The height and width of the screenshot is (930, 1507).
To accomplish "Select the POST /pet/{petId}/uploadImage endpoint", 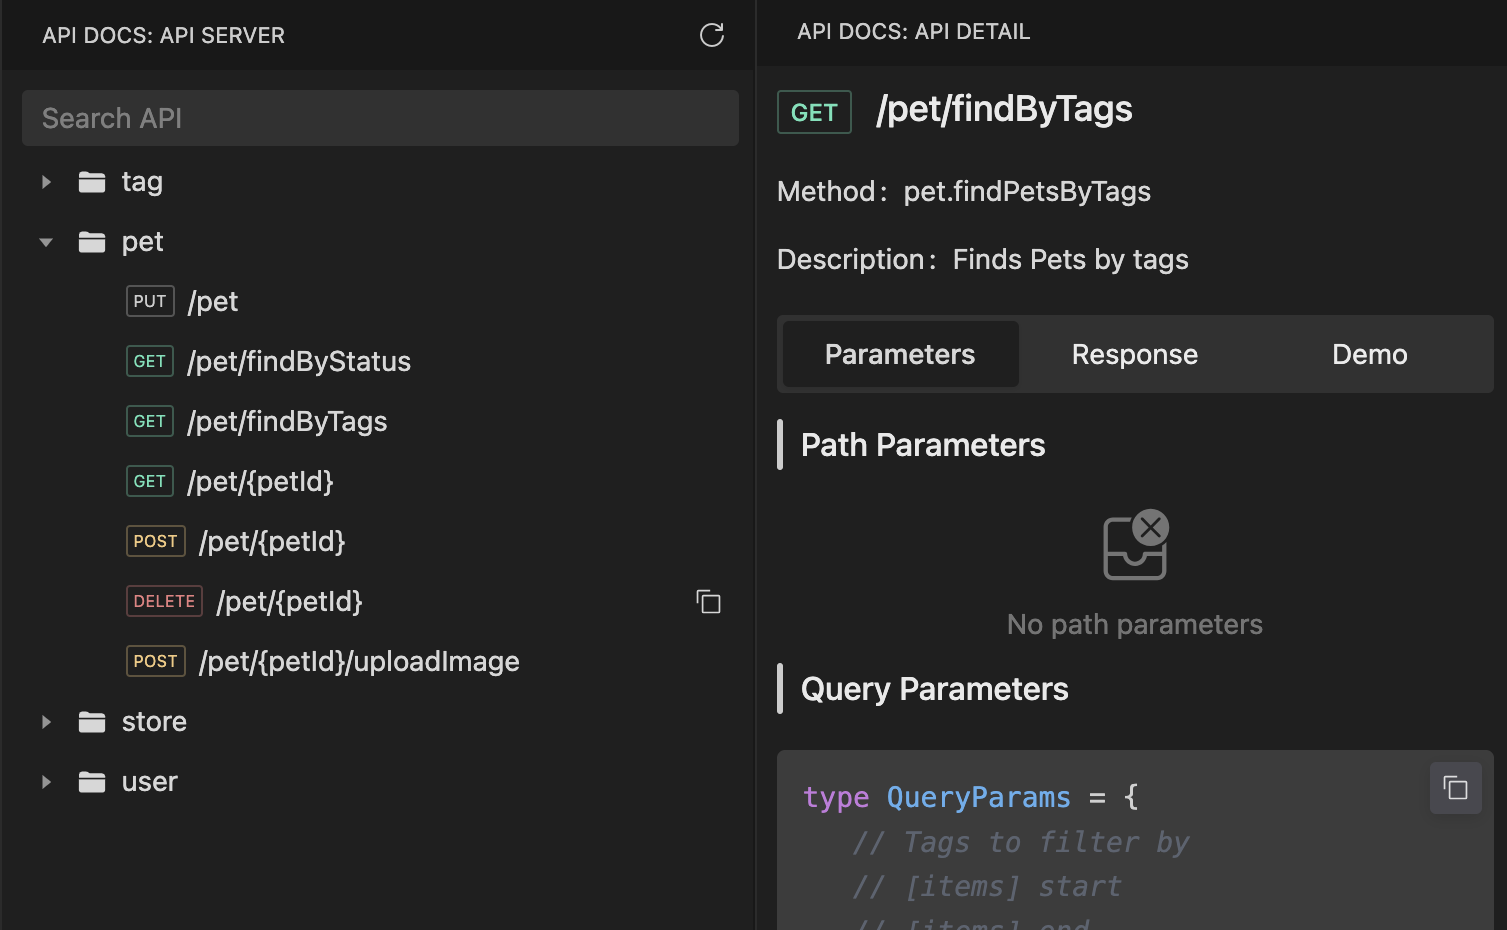I will (358, 660).
